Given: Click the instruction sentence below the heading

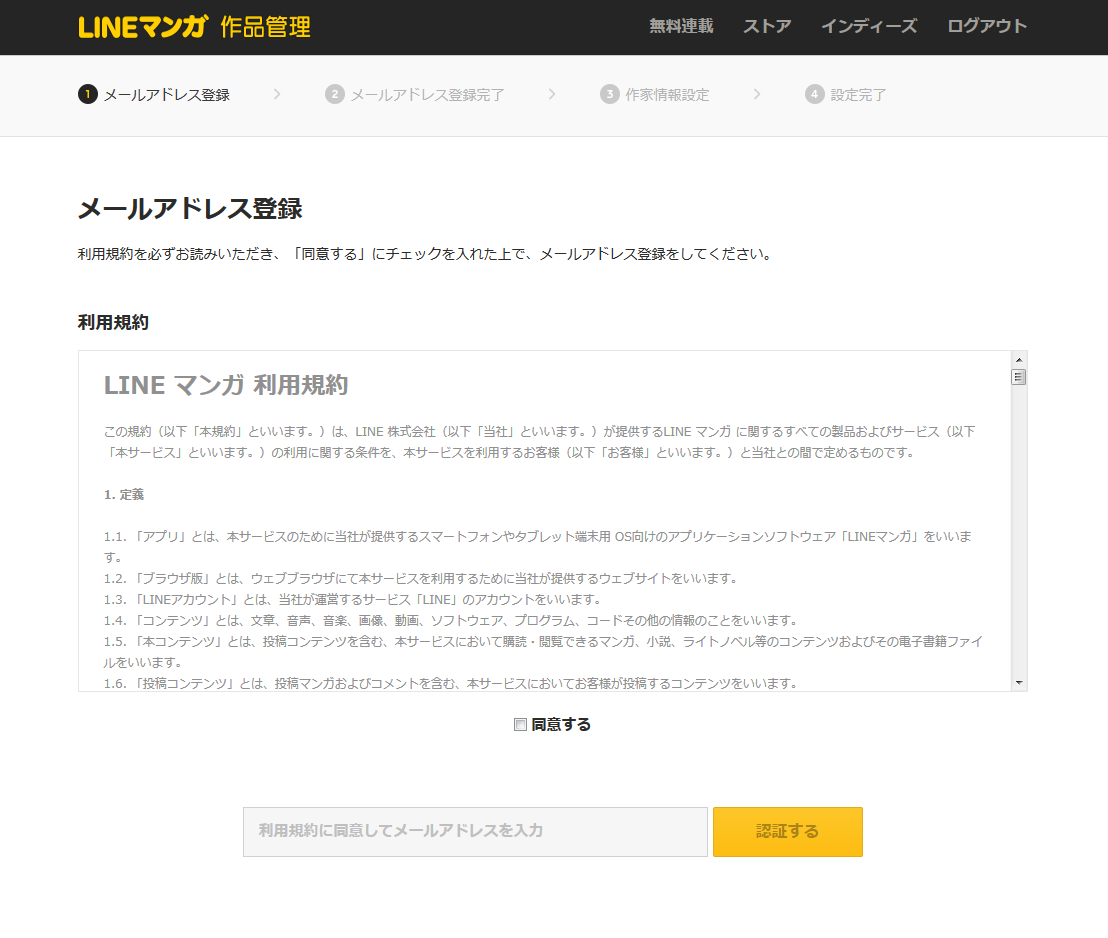Looking at the screenshot, I should tap(426, 254).
